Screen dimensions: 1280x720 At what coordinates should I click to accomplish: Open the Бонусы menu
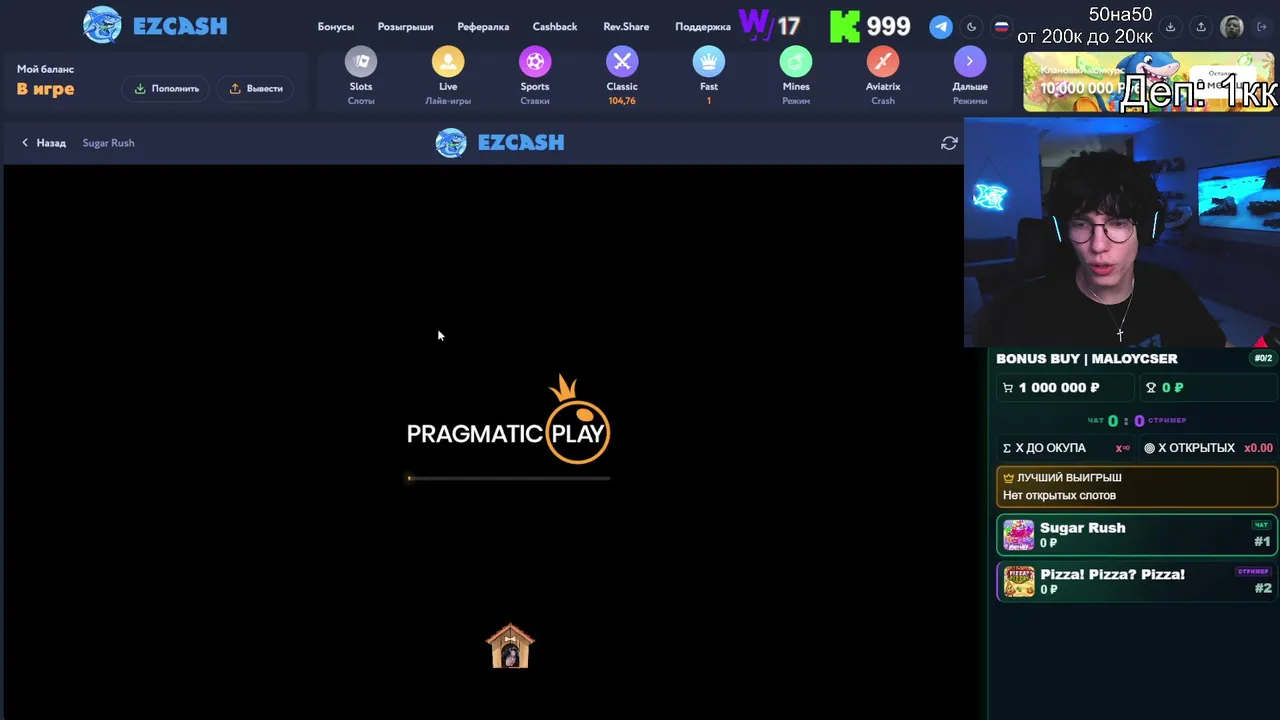(336, 27)
